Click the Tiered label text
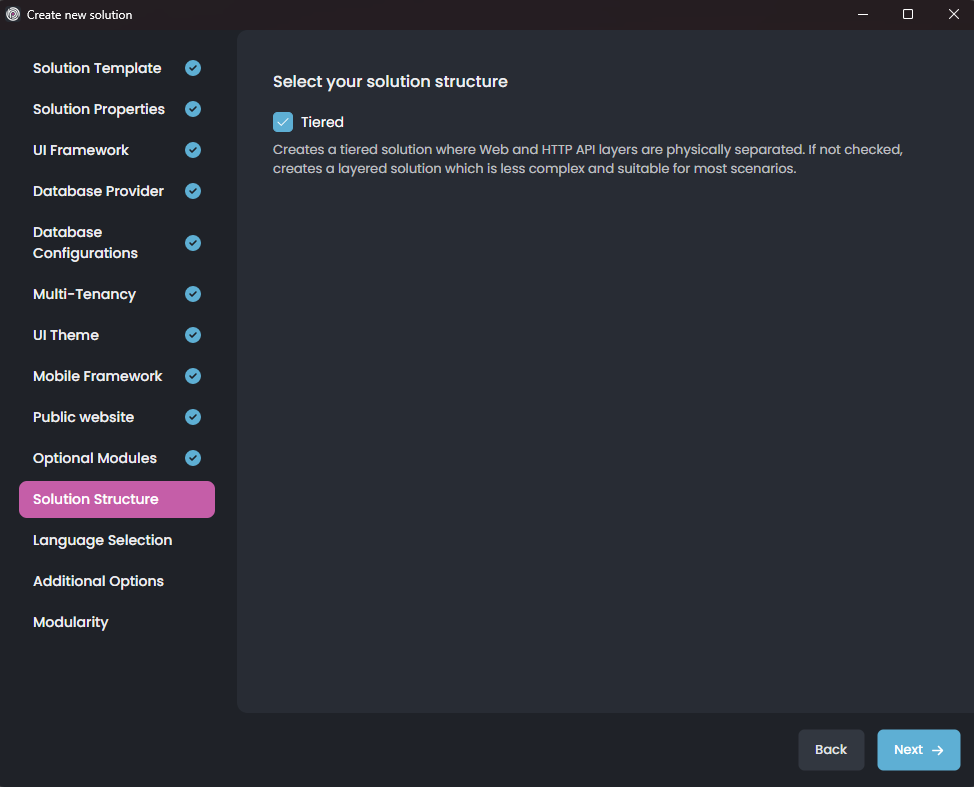 [x=322, y=122]
